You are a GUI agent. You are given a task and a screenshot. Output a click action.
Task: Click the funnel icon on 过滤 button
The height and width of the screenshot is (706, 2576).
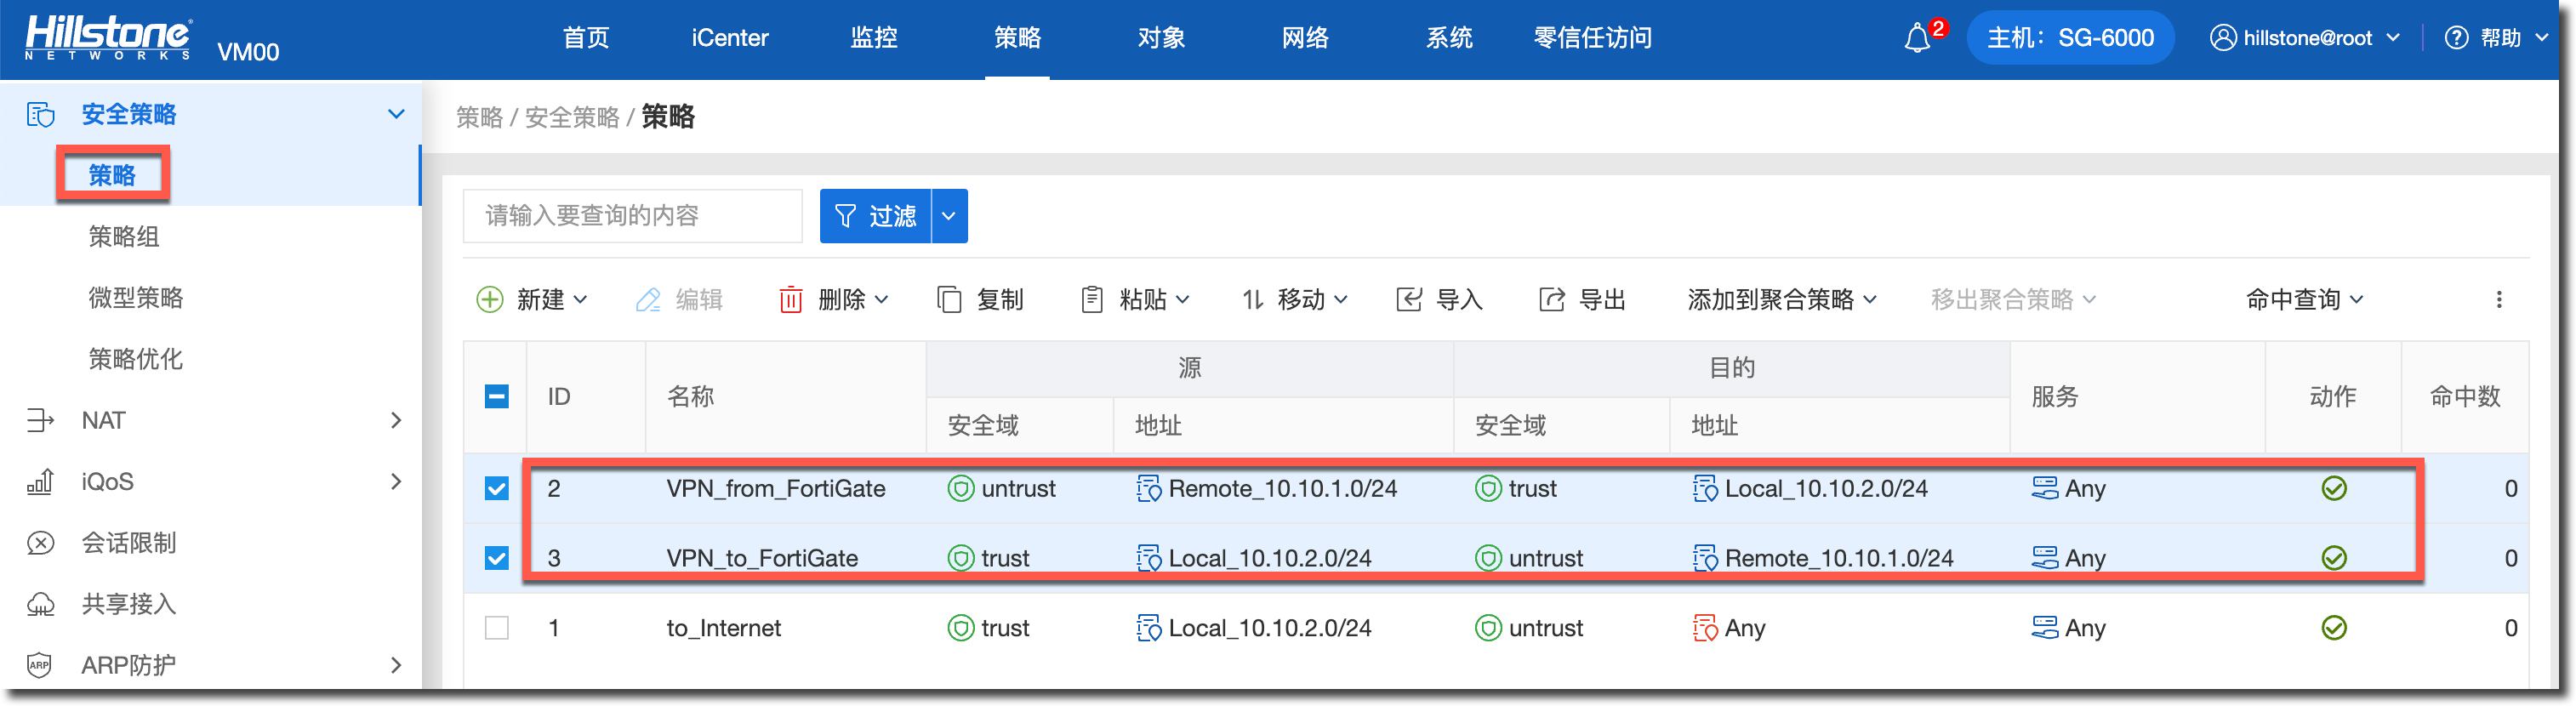point(845,216)
